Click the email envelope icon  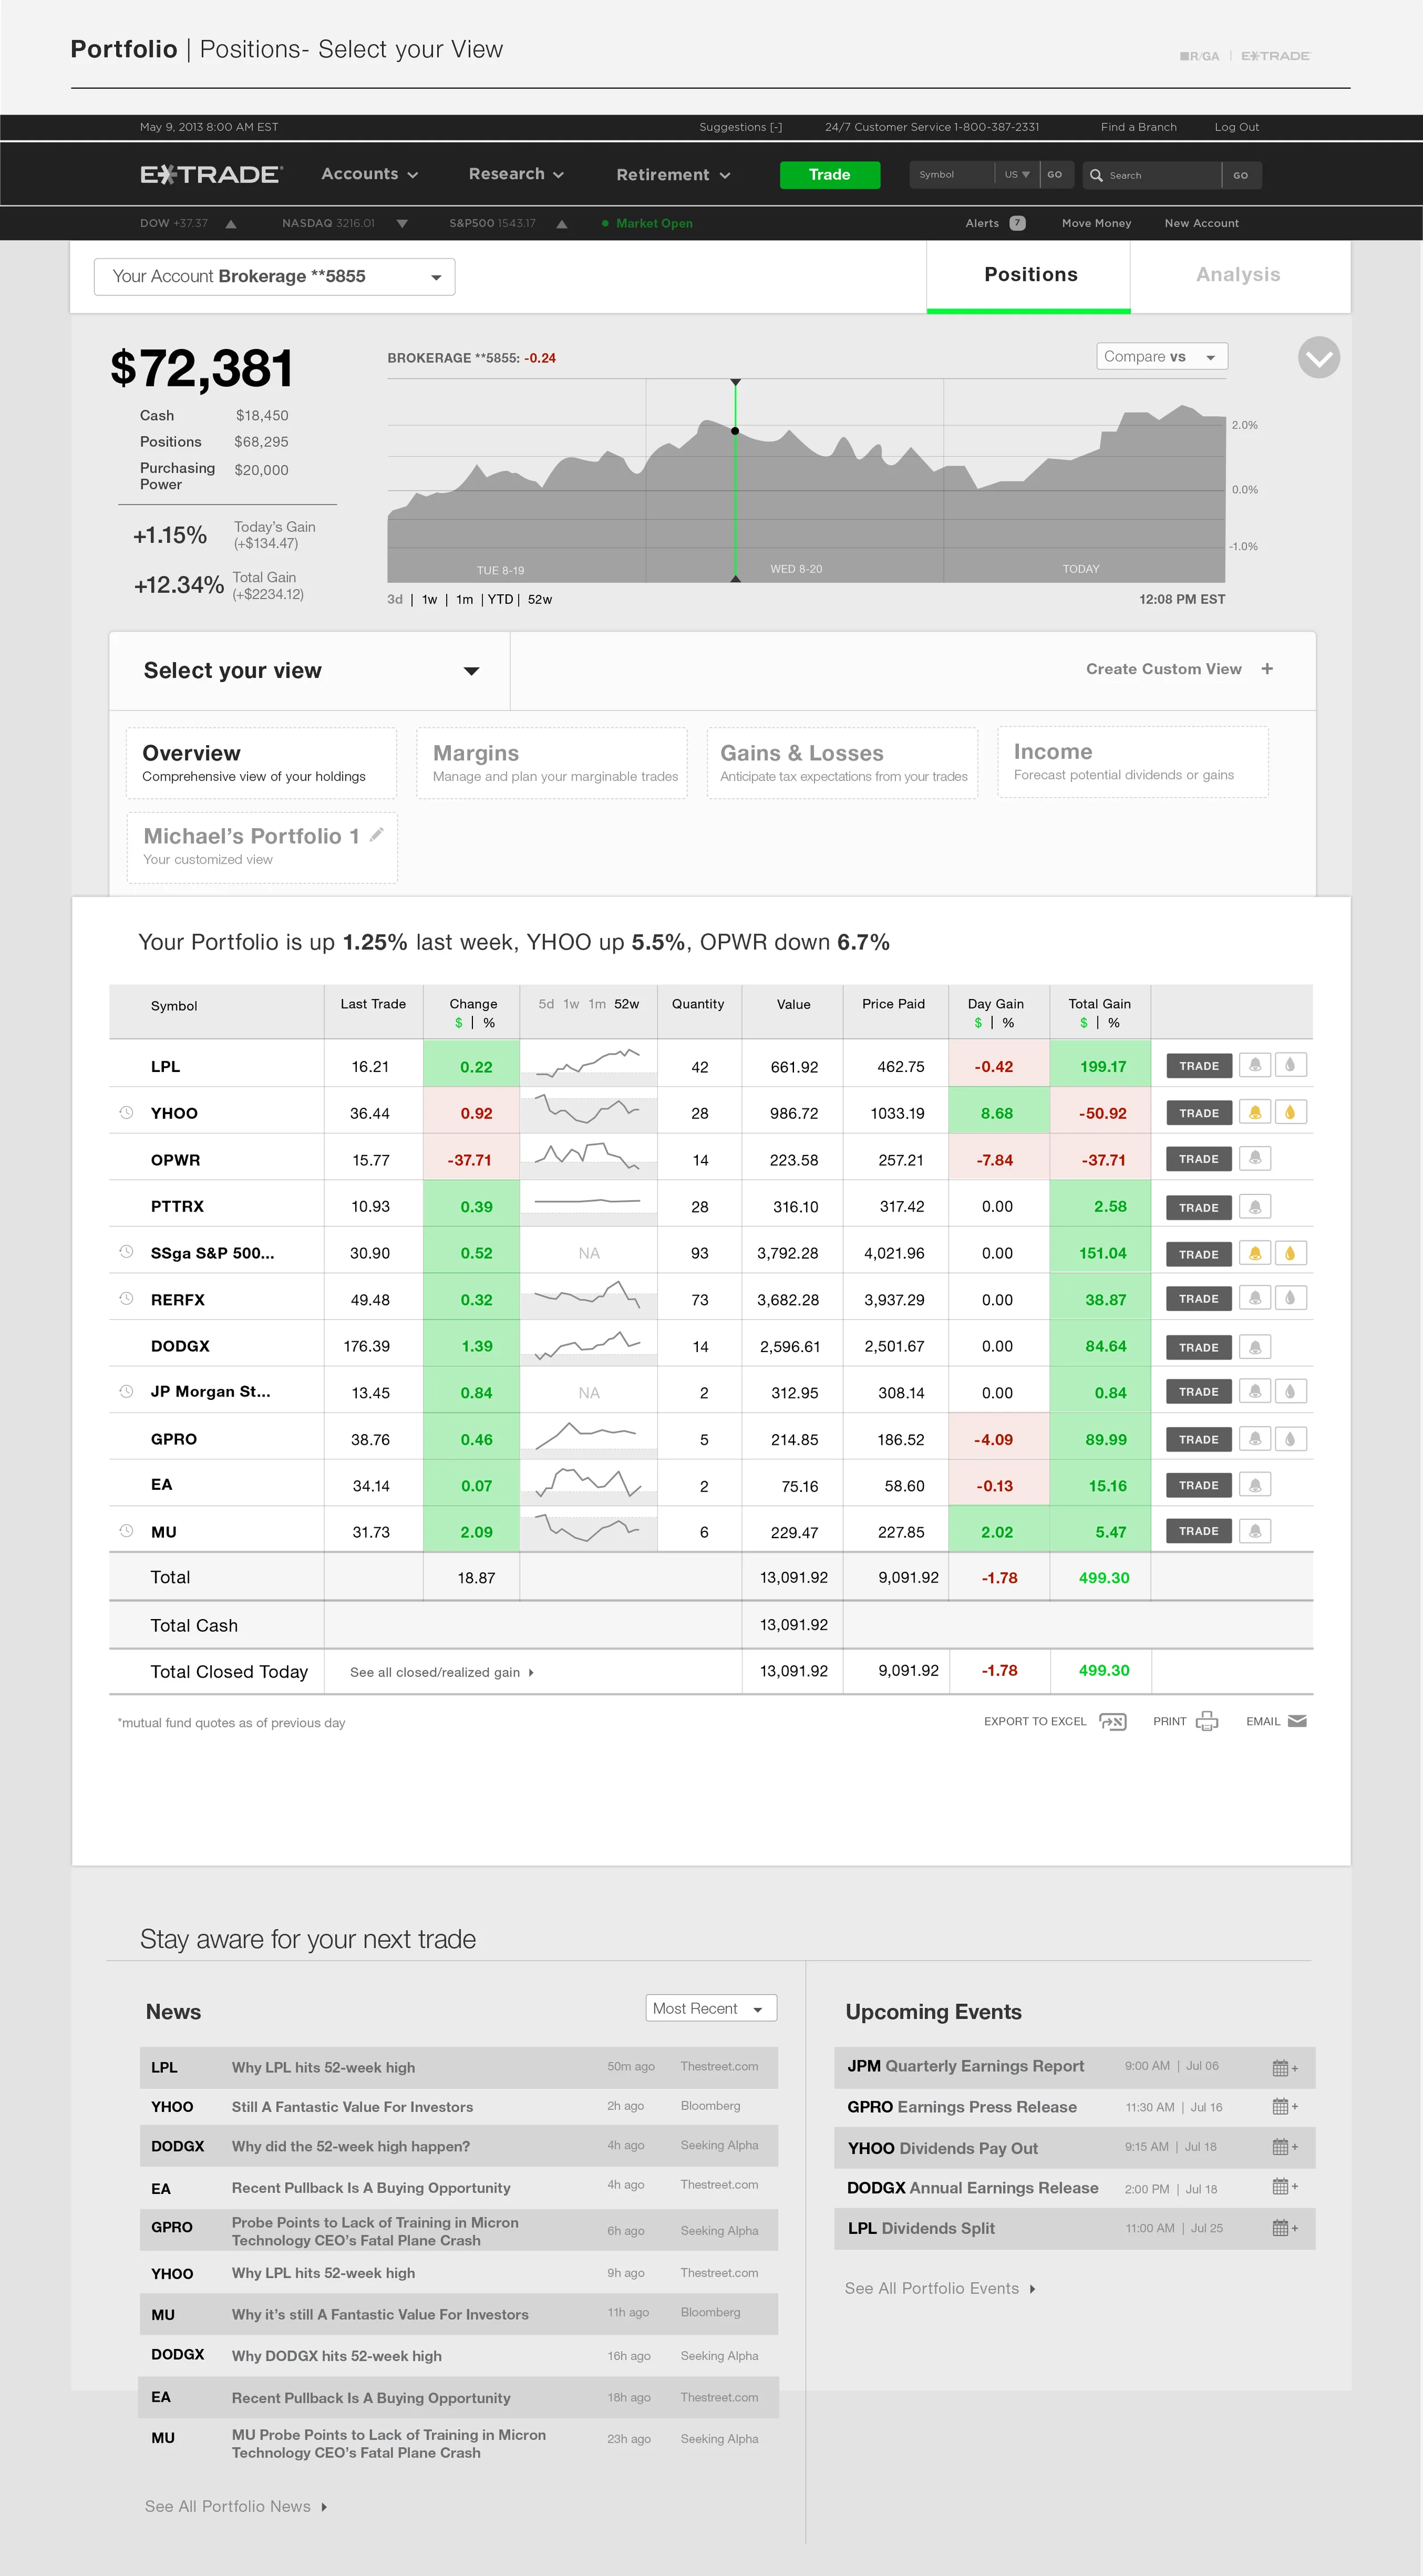click(1297, 1721)
